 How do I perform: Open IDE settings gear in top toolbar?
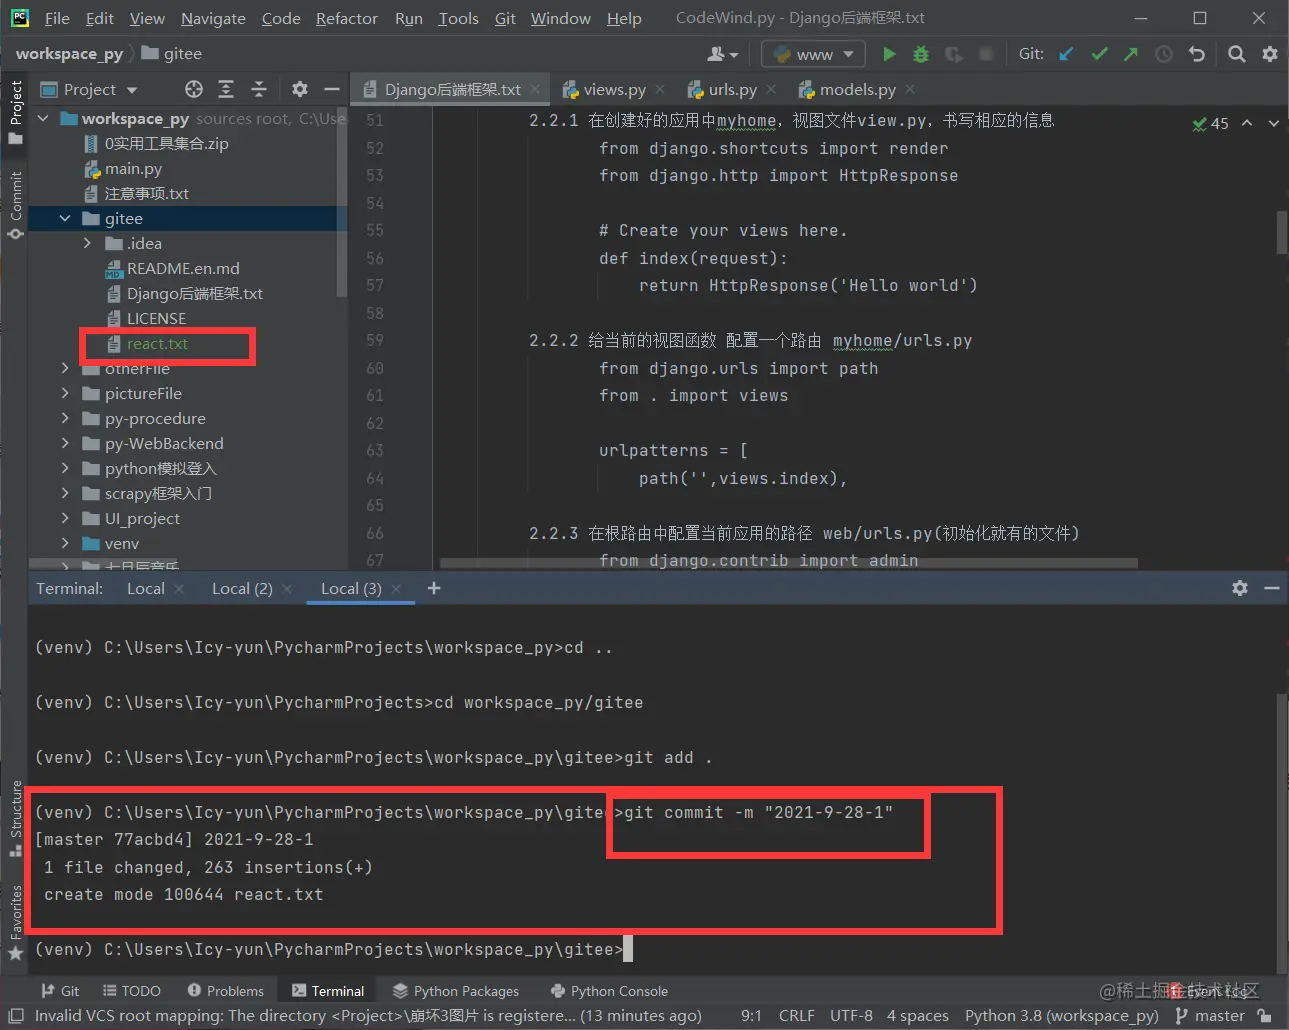[x=1270, y=54]
